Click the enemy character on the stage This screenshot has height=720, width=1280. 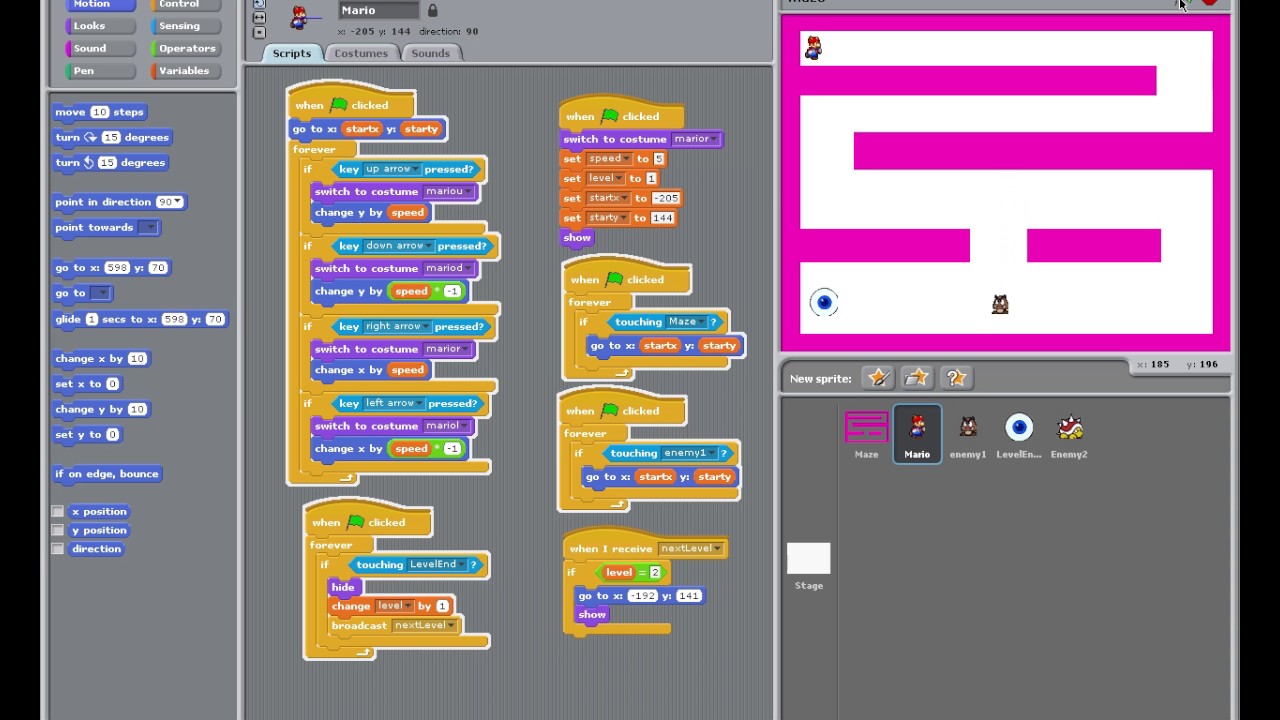pyautogui.click(x=1000, y=304)
